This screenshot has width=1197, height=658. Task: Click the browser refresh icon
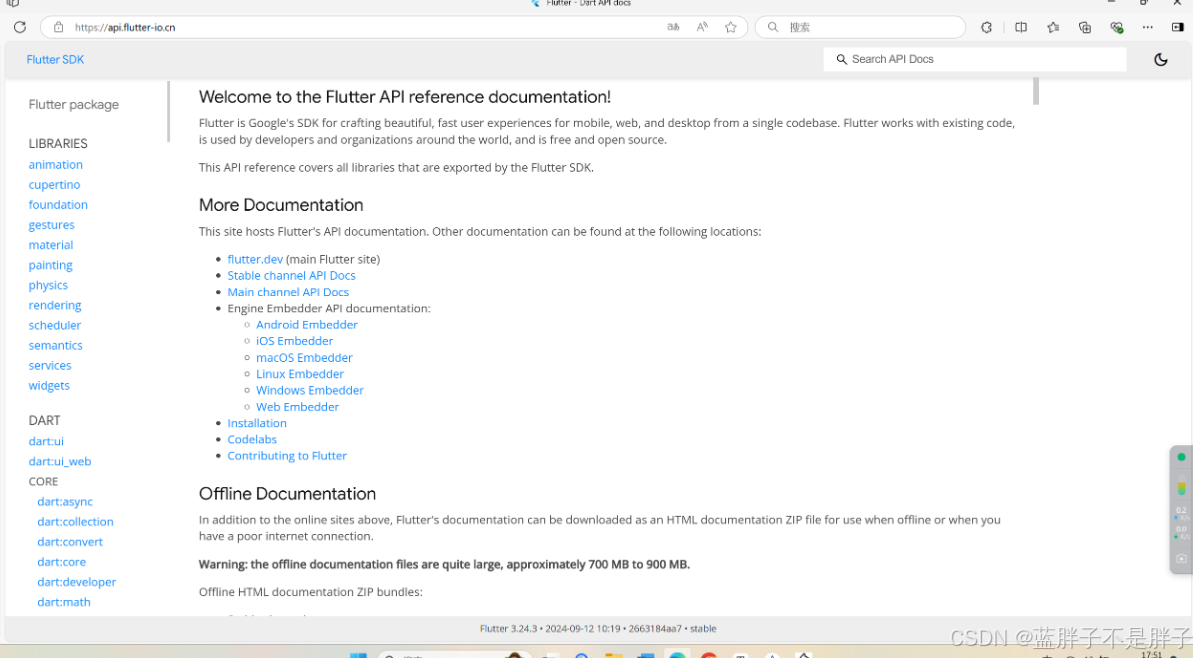click(20, 27)
